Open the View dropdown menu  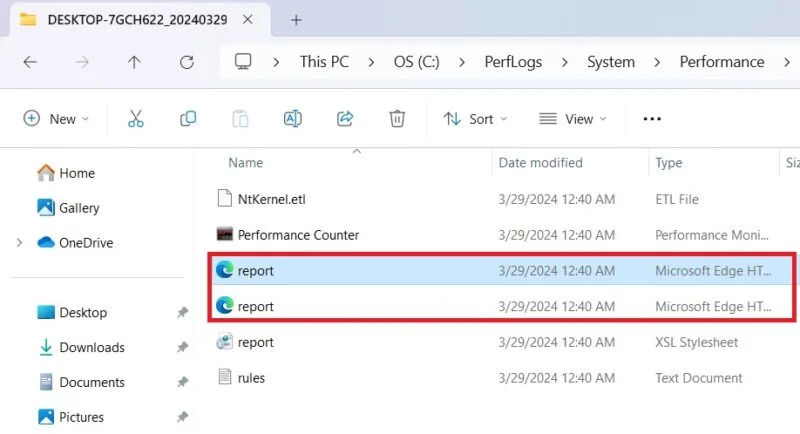tap(572, 119)
